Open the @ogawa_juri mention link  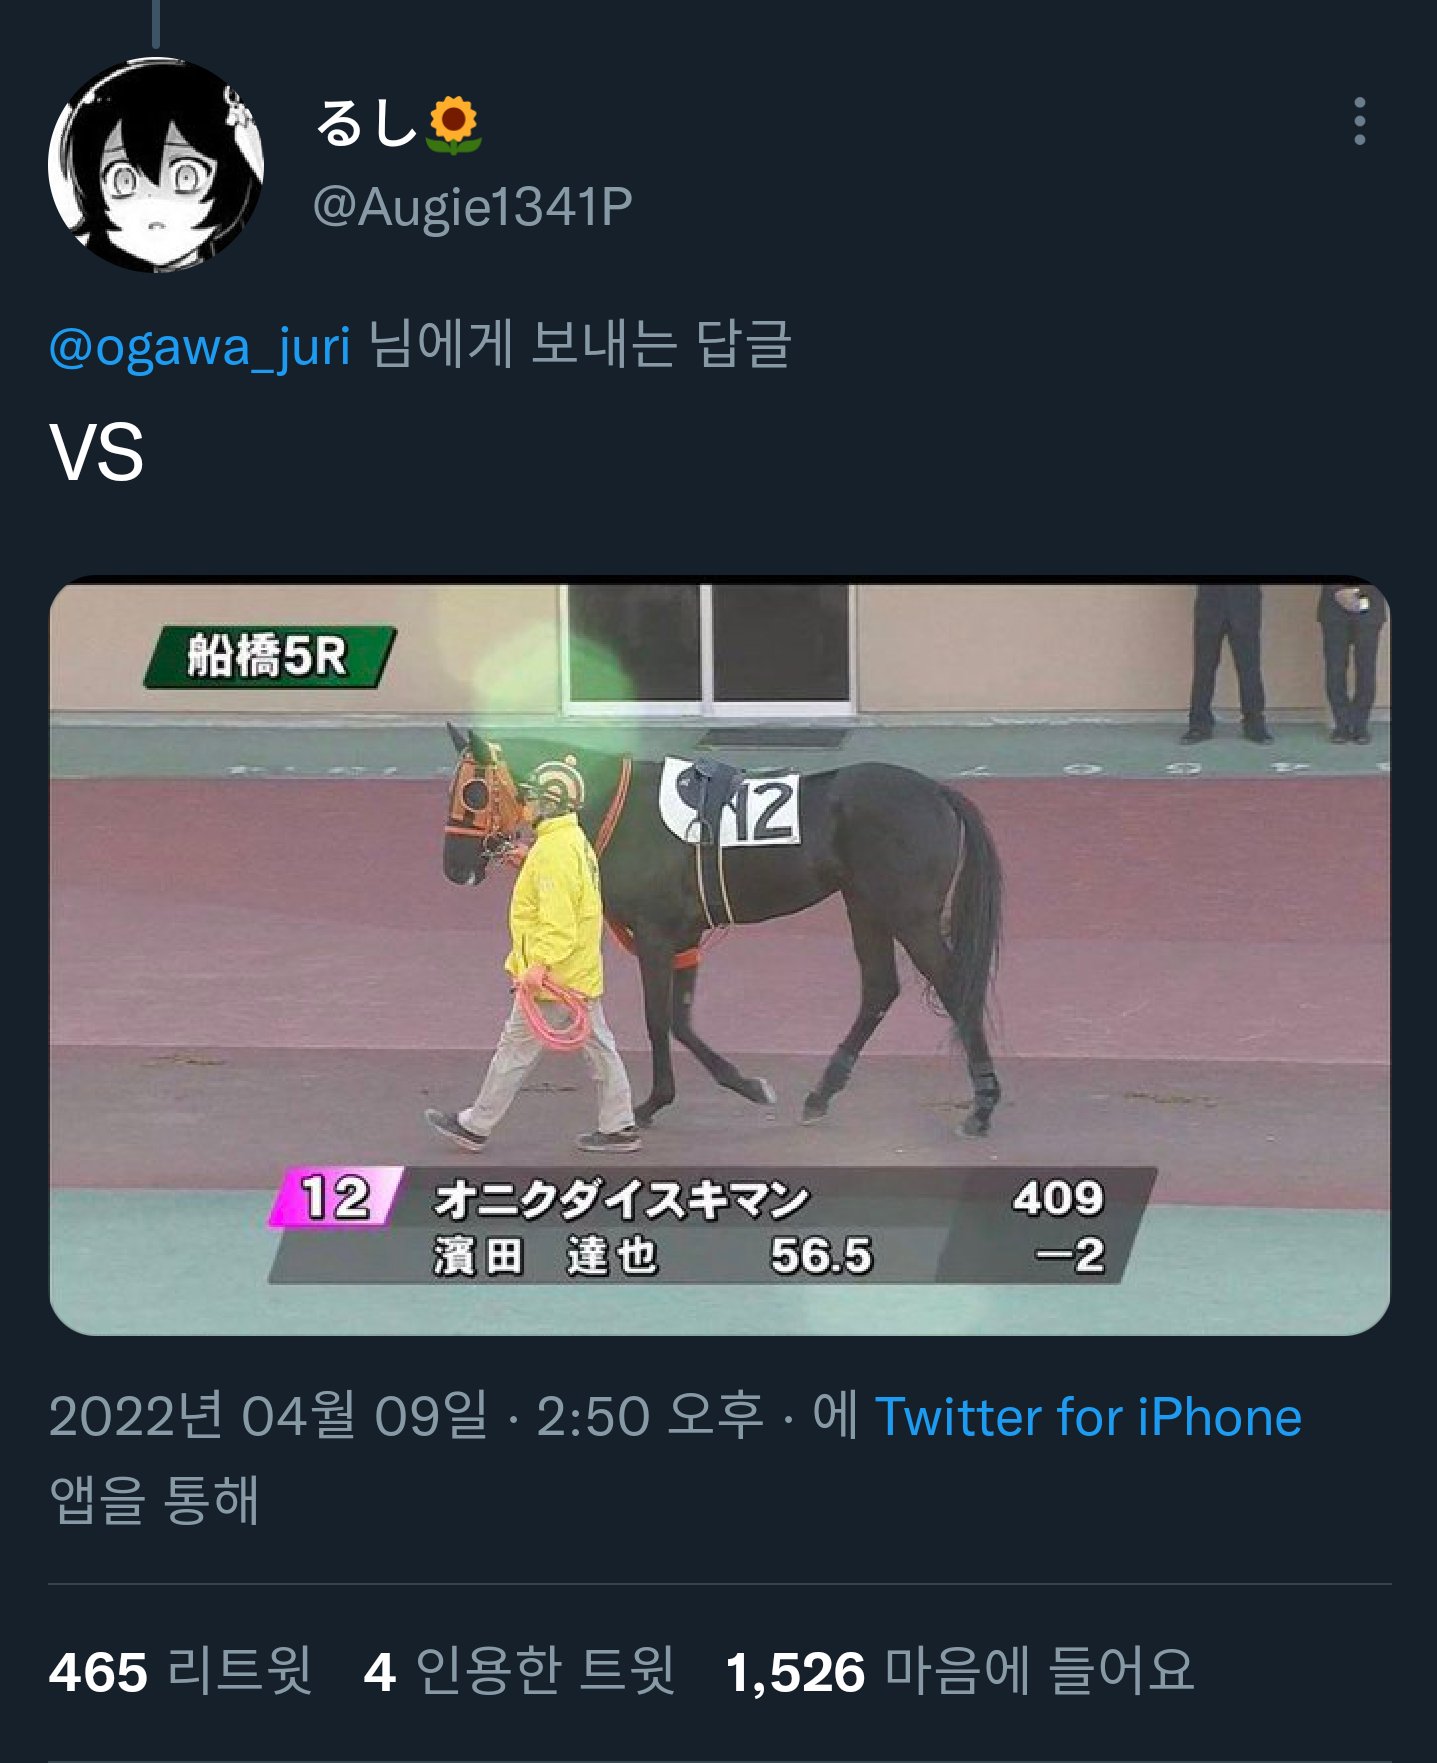coord(200,346)
